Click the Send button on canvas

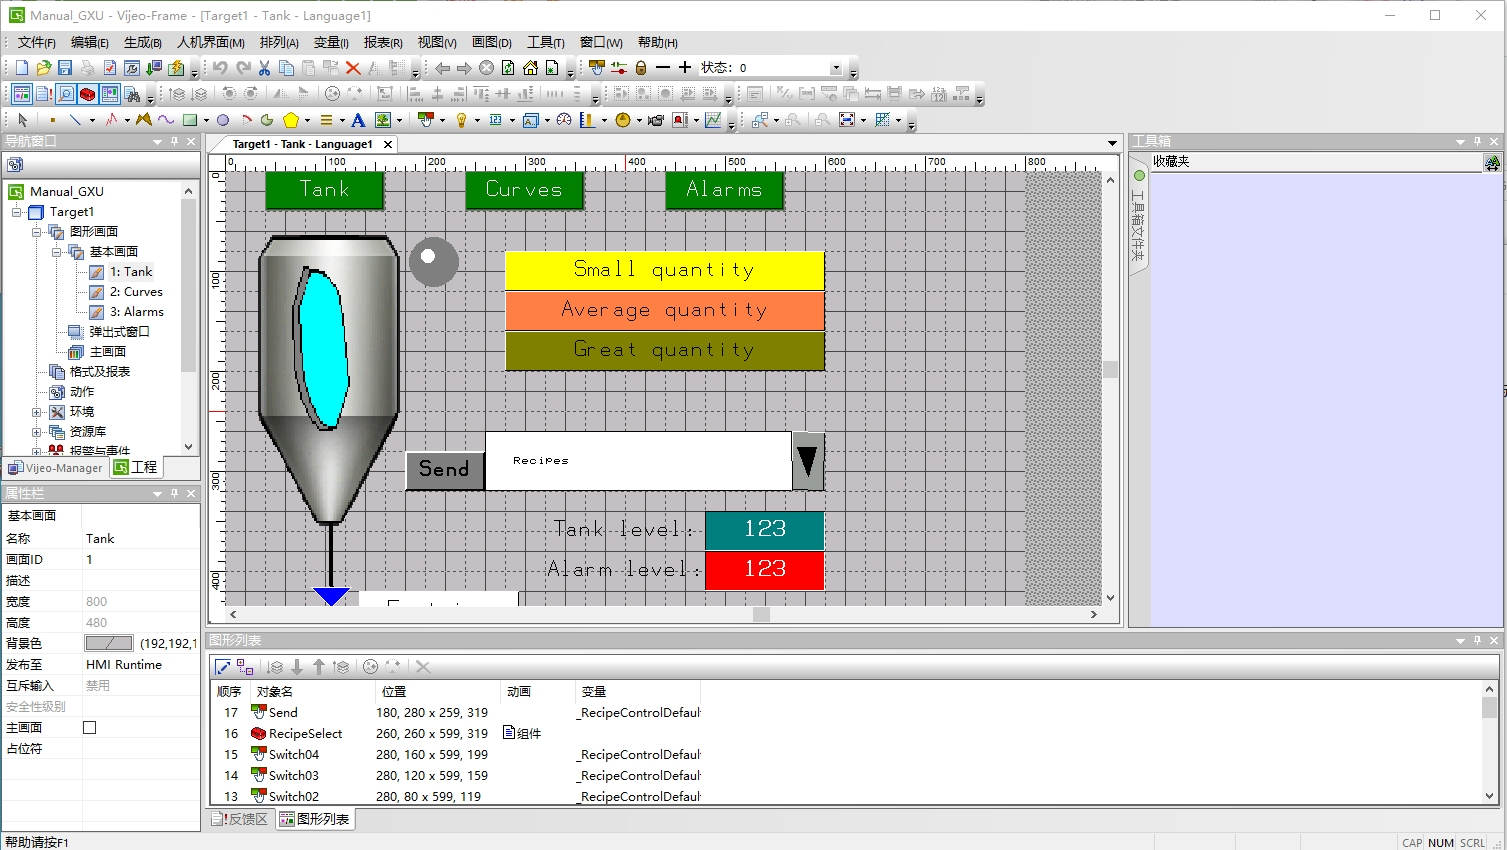coord(445,470)
